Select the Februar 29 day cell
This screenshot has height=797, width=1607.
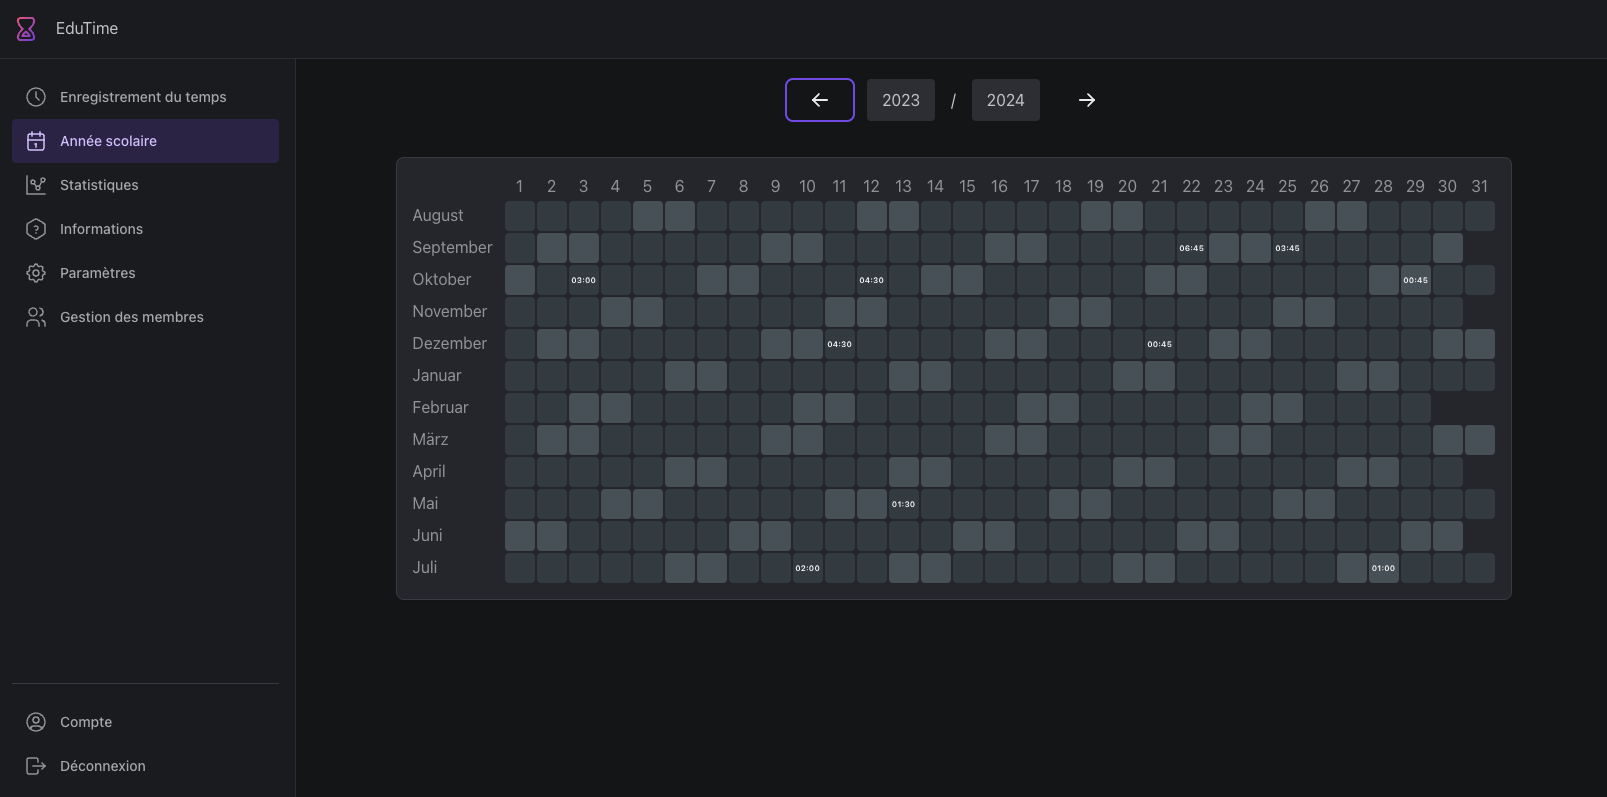pyautogui.click(x=1416, y=408)
